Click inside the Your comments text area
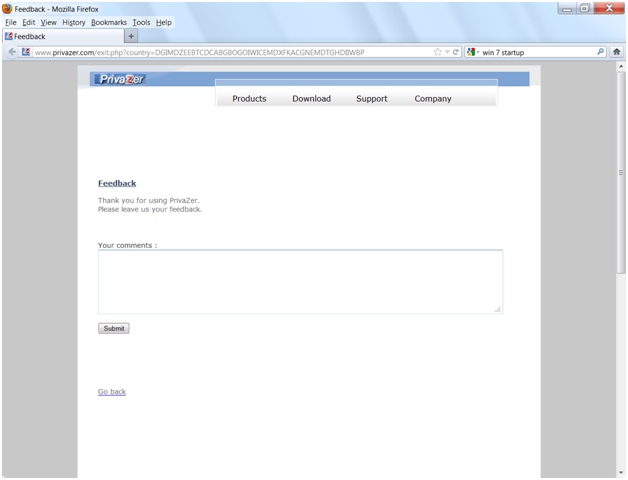 coord(300,281)
